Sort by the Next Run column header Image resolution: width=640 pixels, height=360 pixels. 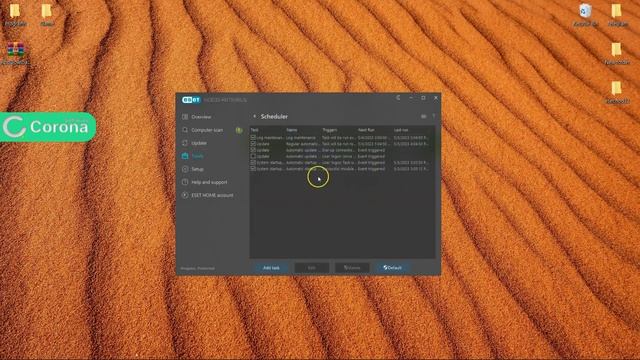[x=366, y=130]
